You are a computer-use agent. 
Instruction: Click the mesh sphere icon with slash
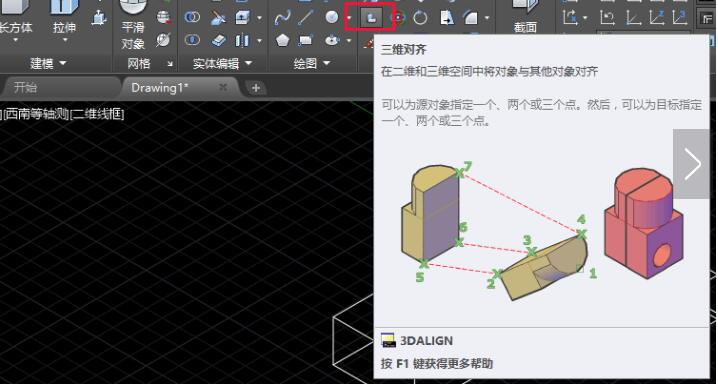point(163,40)
